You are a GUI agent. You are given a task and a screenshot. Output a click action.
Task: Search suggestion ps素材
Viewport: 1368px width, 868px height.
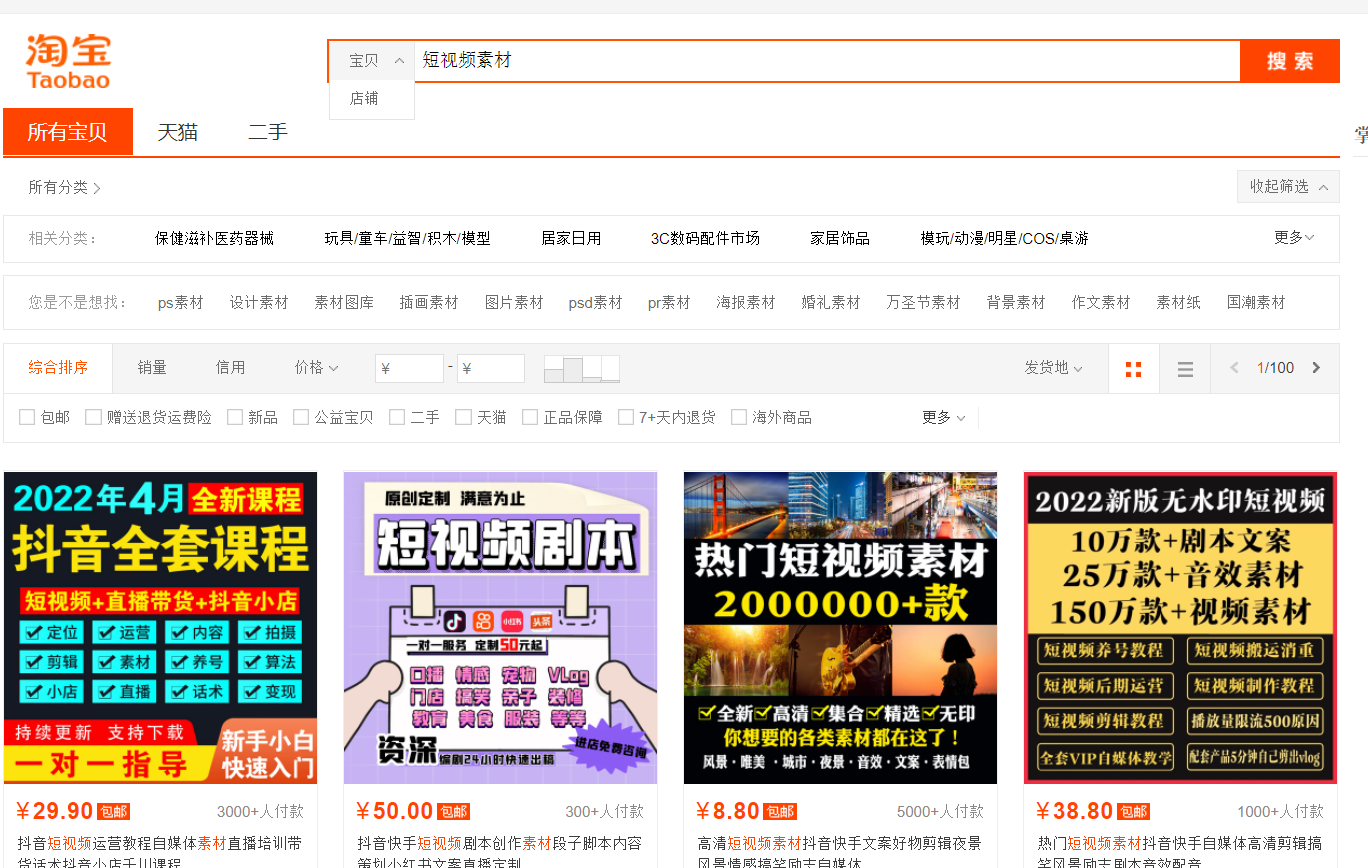[180, 302]
